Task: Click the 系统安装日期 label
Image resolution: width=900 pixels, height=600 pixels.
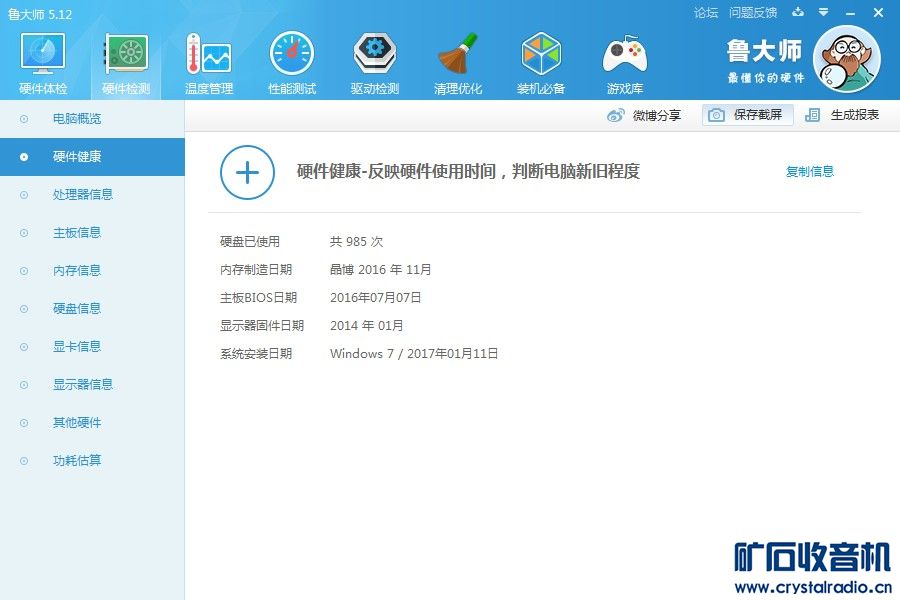Action: tap(256, 354)
